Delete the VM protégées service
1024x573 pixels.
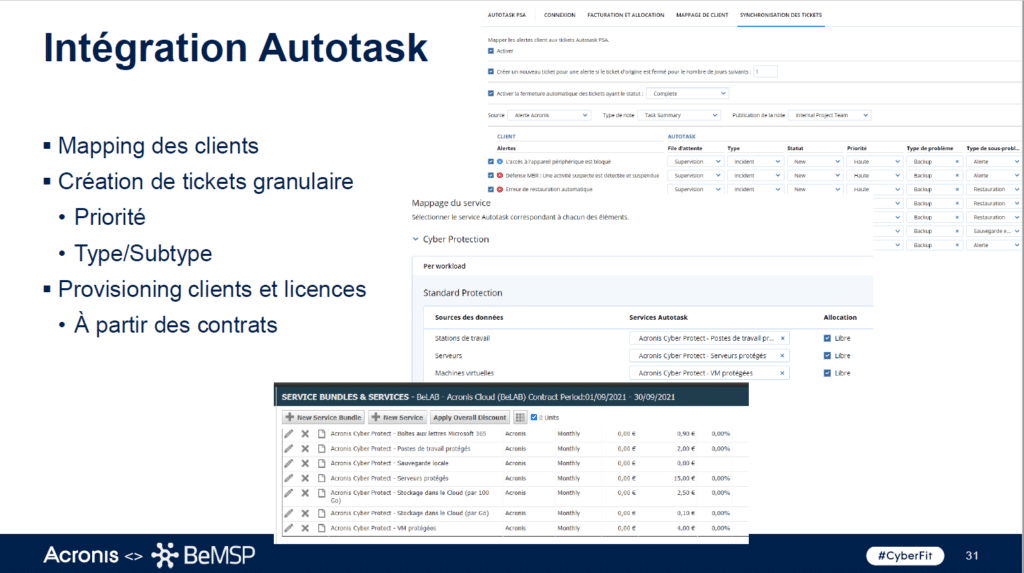[x=305, y=528]
